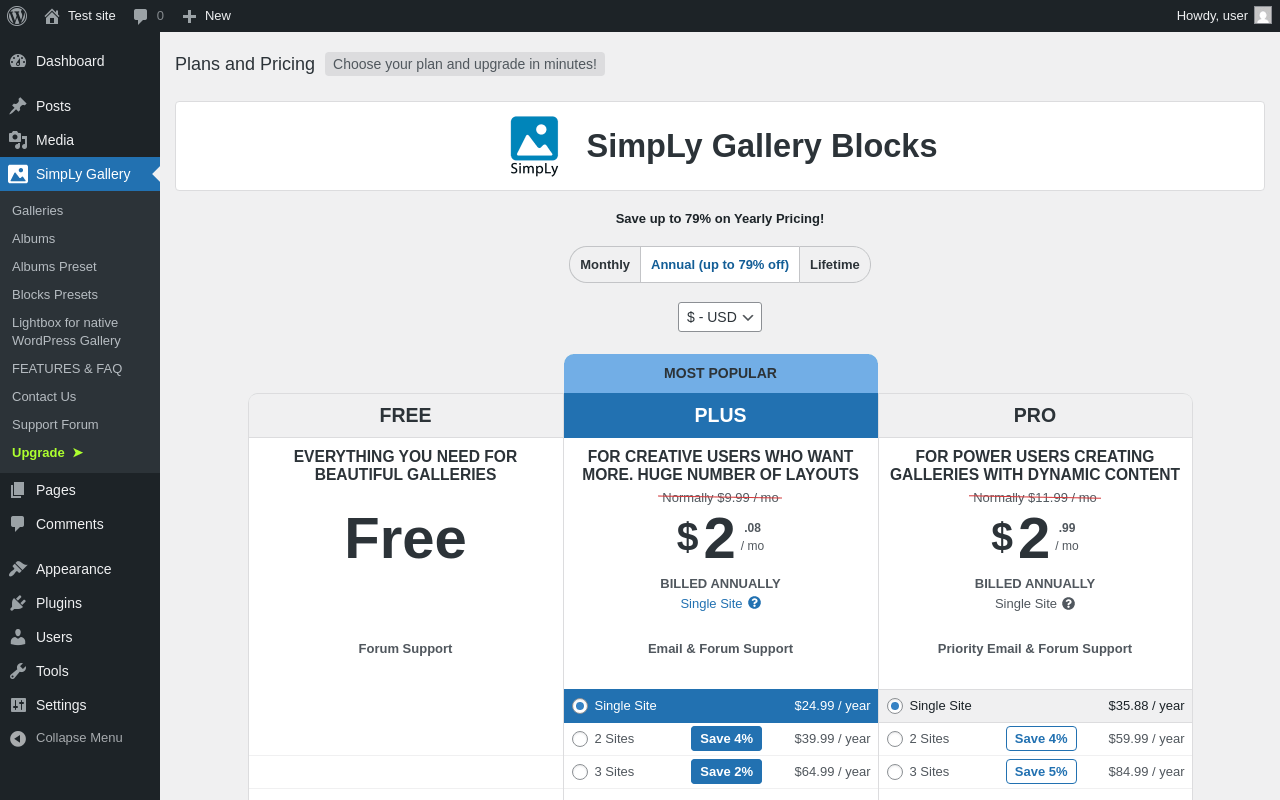Screen dimensions: 1280x800
Task: Click the FREE plan header
Action: [x=405, y=416]
